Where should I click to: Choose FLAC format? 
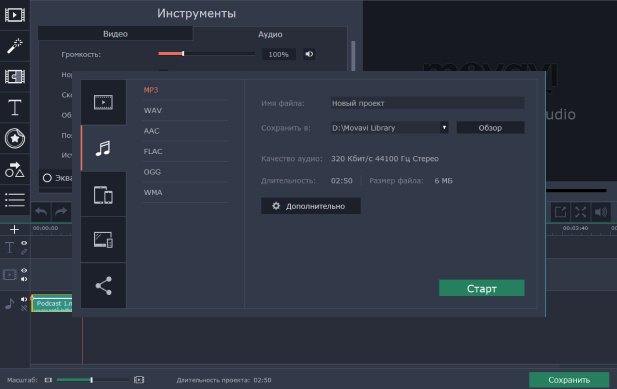(153, 151)
